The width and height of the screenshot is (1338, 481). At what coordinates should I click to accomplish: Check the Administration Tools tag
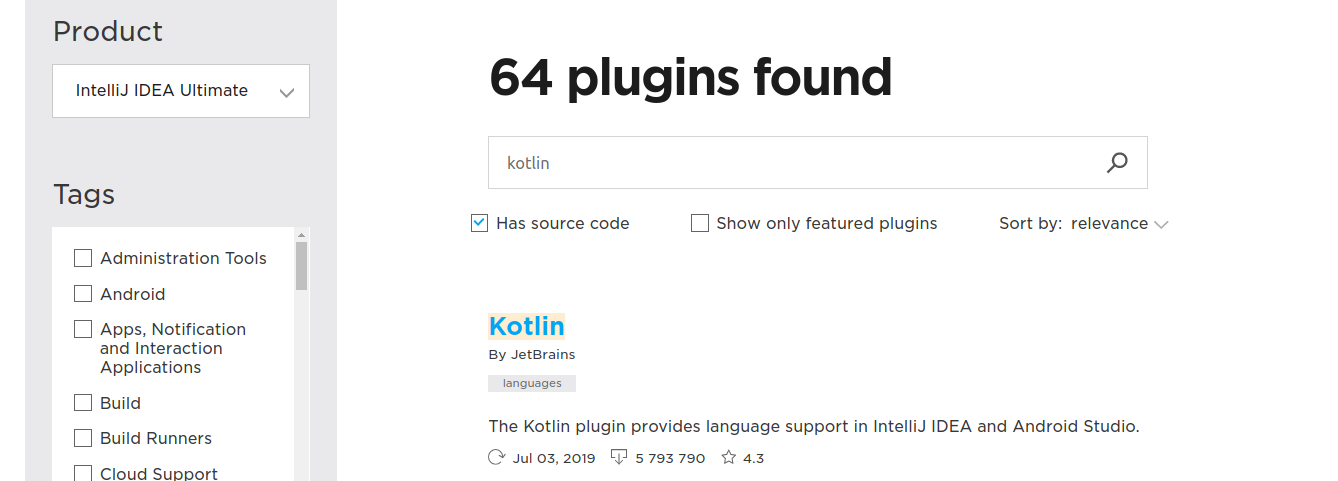pos(83,258)
